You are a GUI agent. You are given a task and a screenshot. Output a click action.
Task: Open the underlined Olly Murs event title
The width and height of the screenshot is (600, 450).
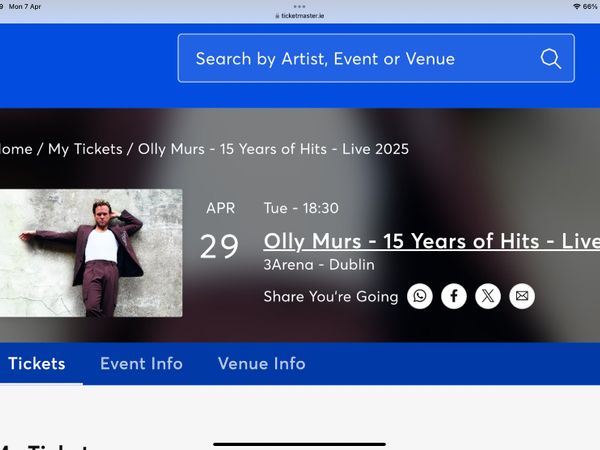click(431, 241)
